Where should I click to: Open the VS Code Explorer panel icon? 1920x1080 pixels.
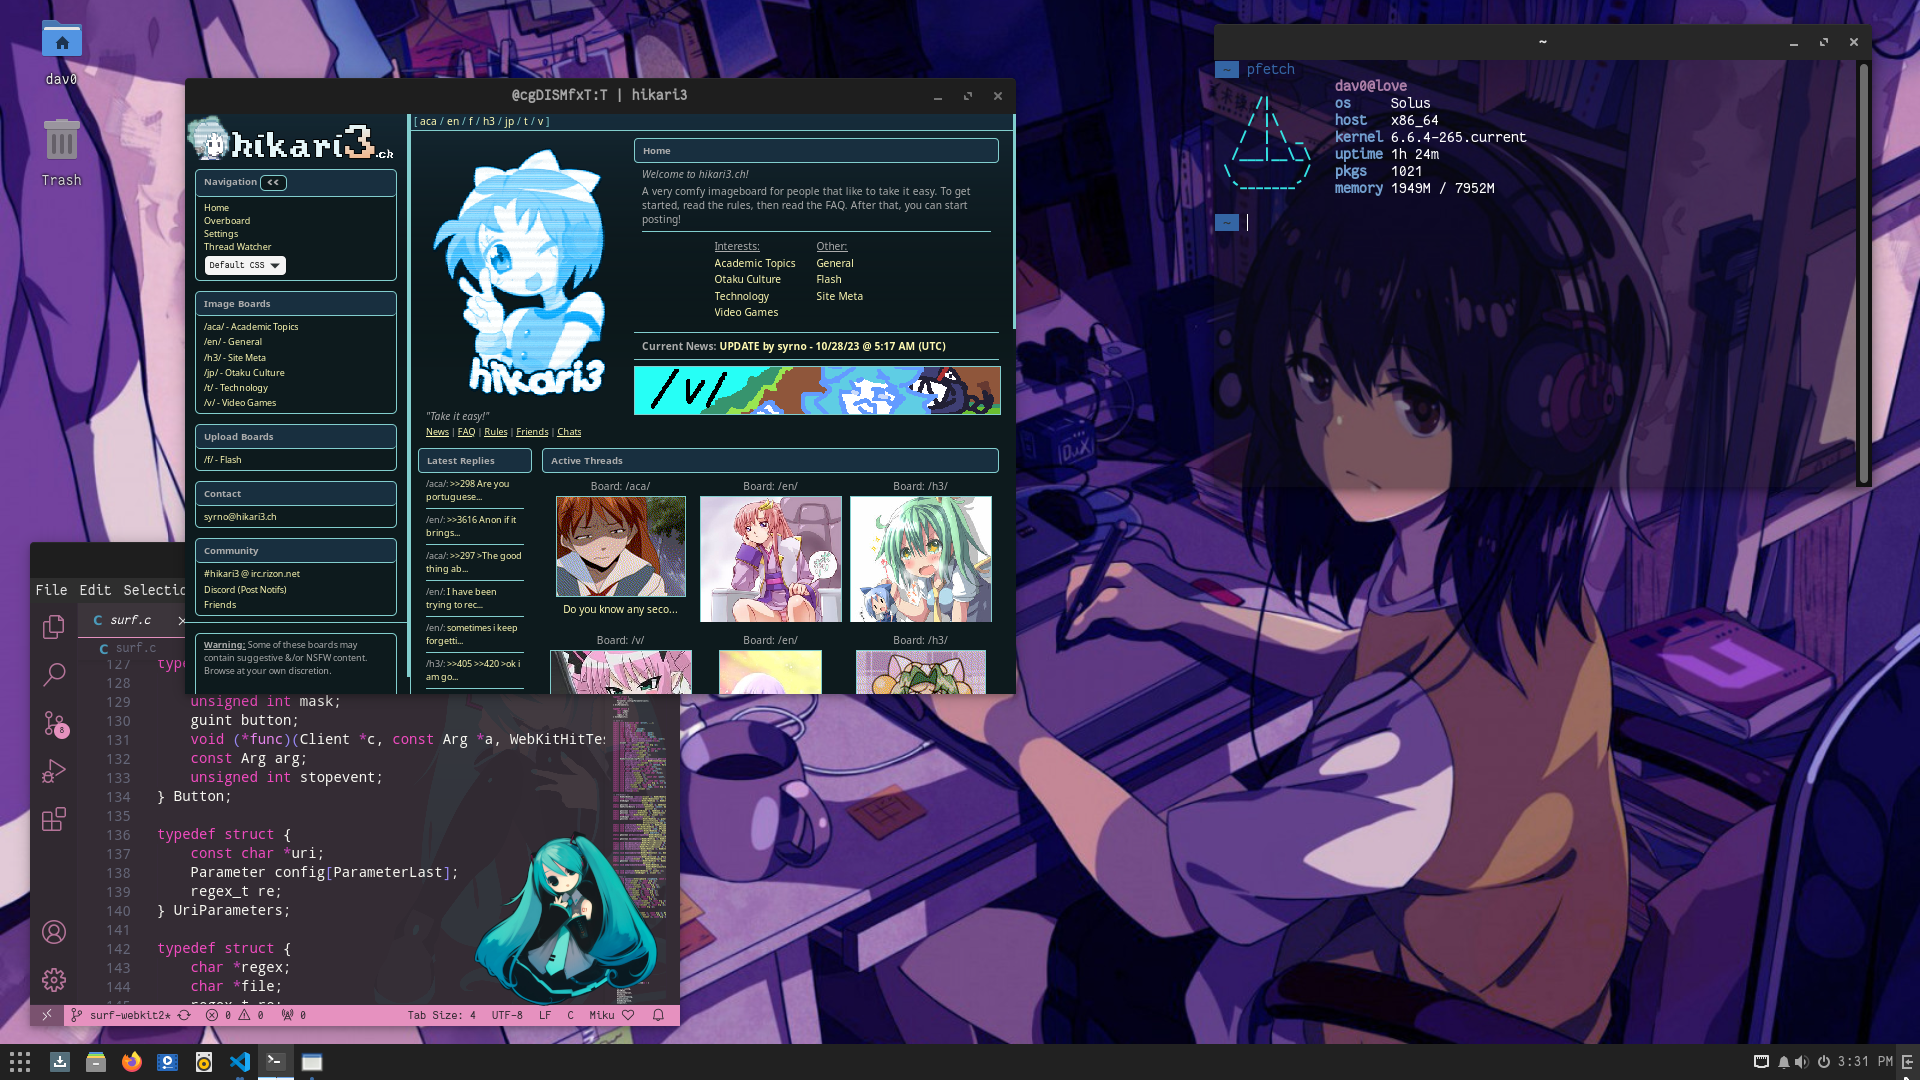click(x=54, y=627)
